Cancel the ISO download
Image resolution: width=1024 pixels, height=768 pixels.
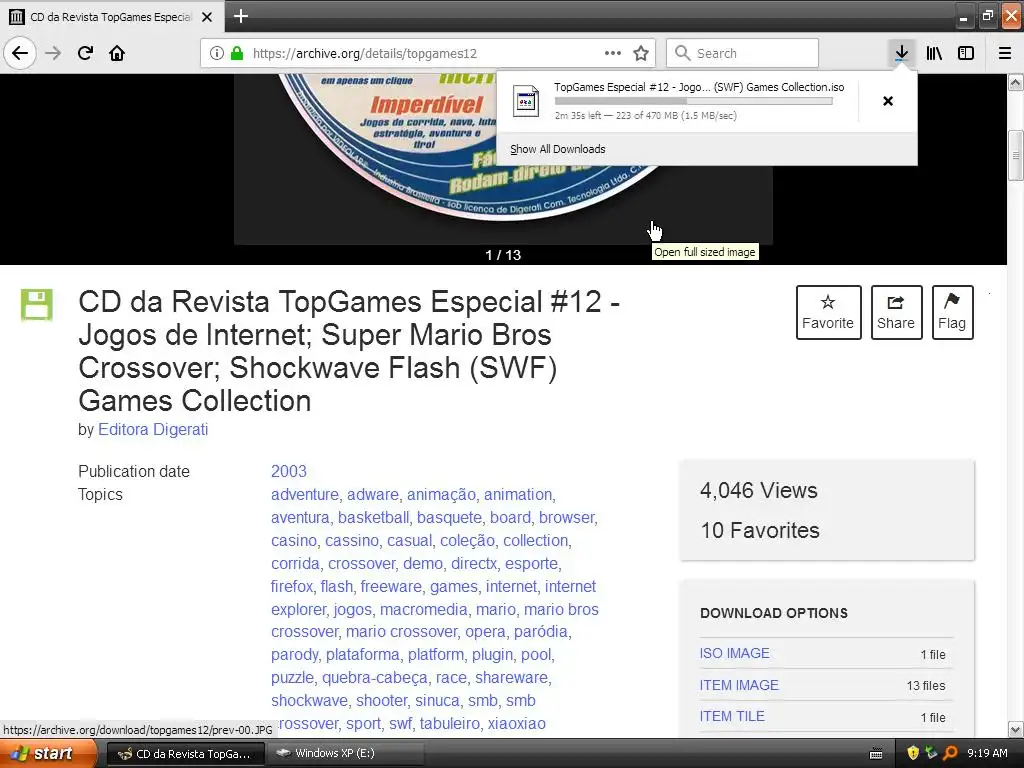[888, 101]
